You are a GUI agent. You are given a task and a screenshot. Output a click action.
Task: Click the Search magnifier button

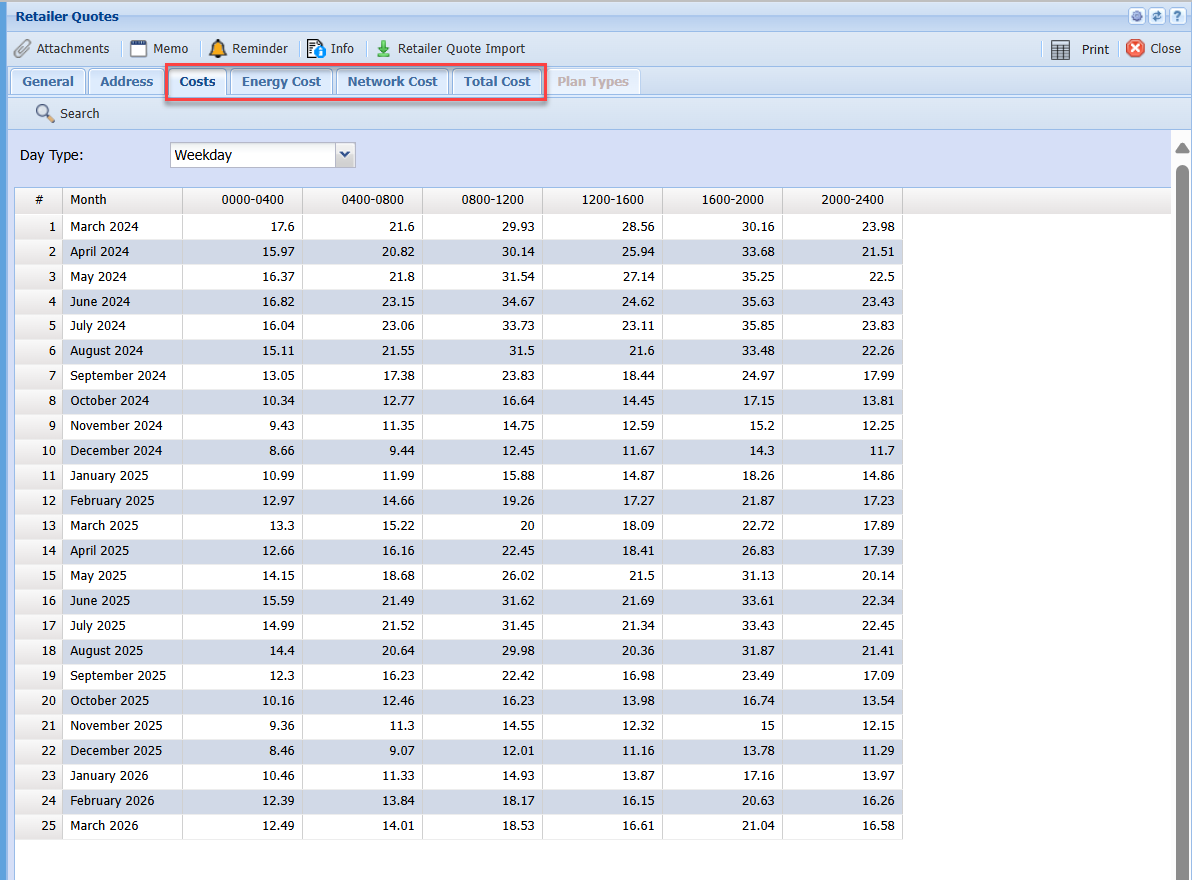[68, 113]
